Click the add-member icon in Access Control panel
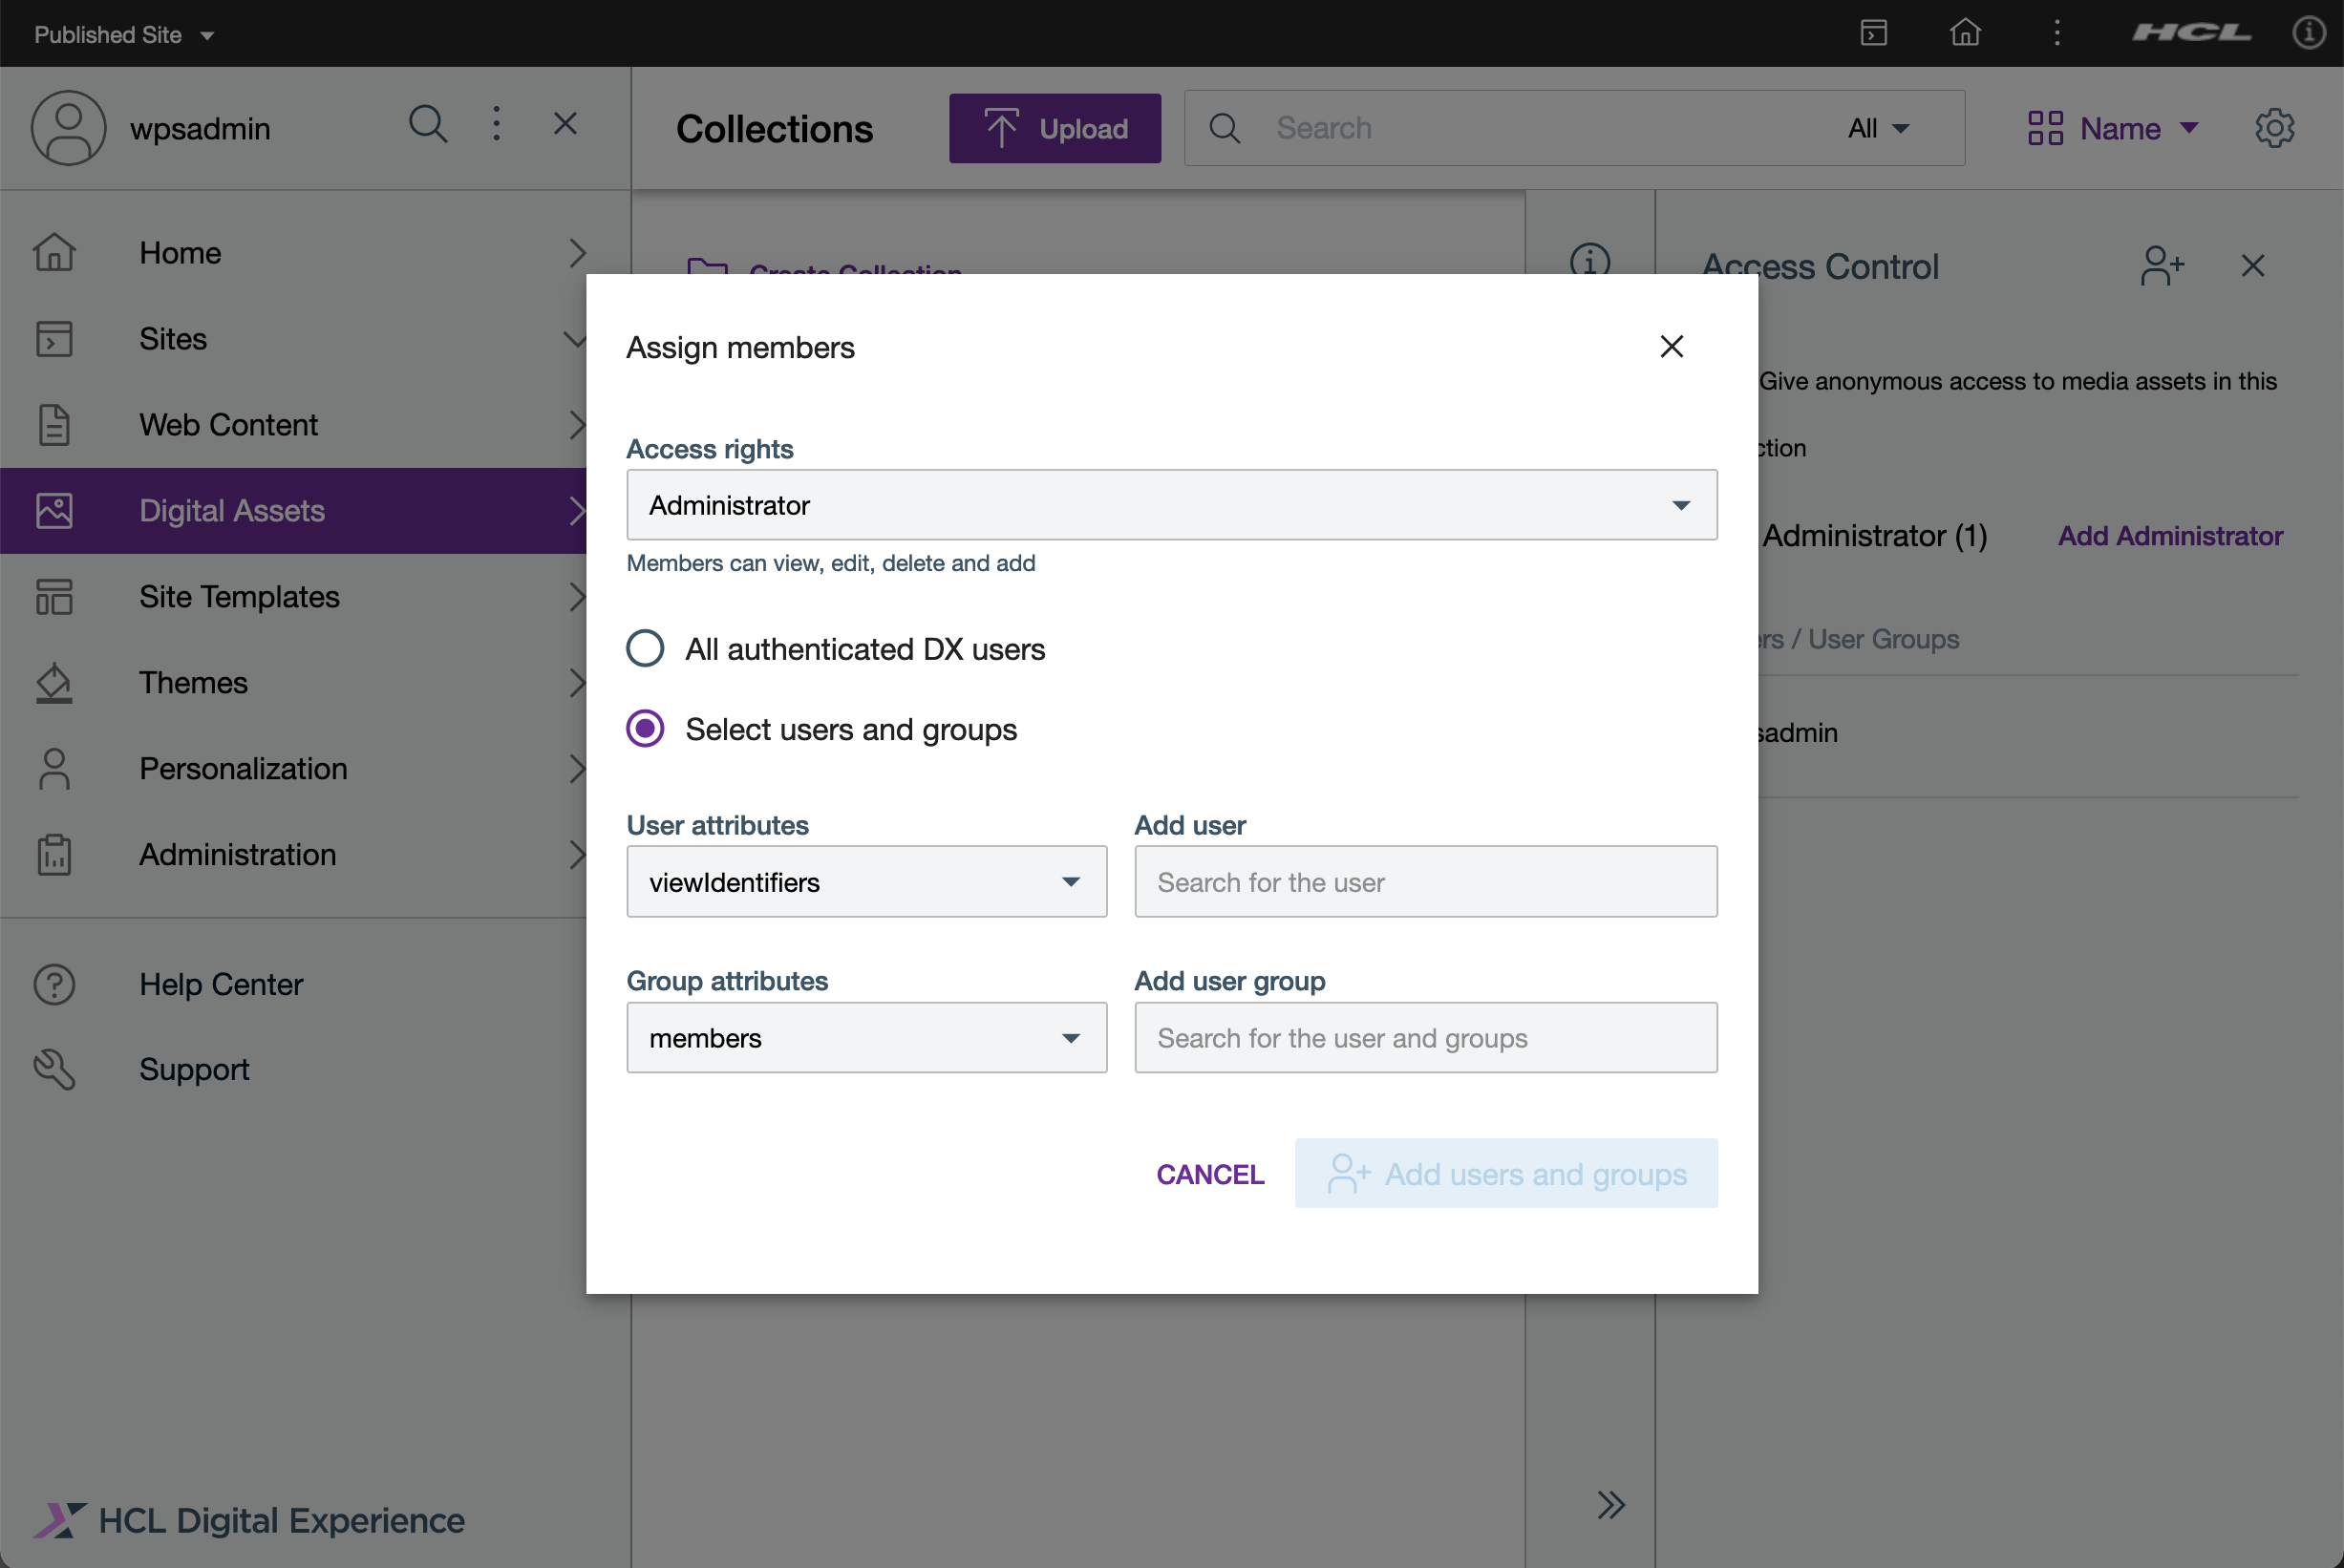 (2162, 265)
